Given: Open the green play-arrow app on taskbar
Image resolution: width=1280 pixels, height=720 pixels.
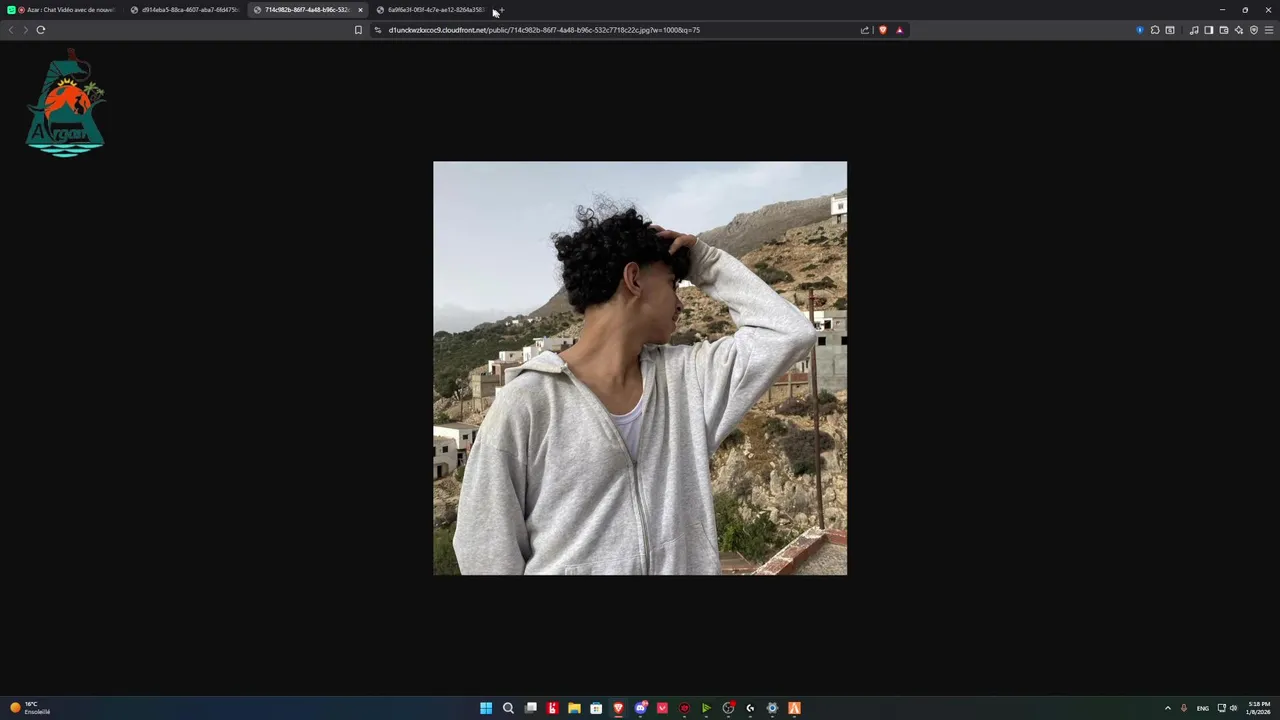Looking at the screenshot, I should 706,708.
